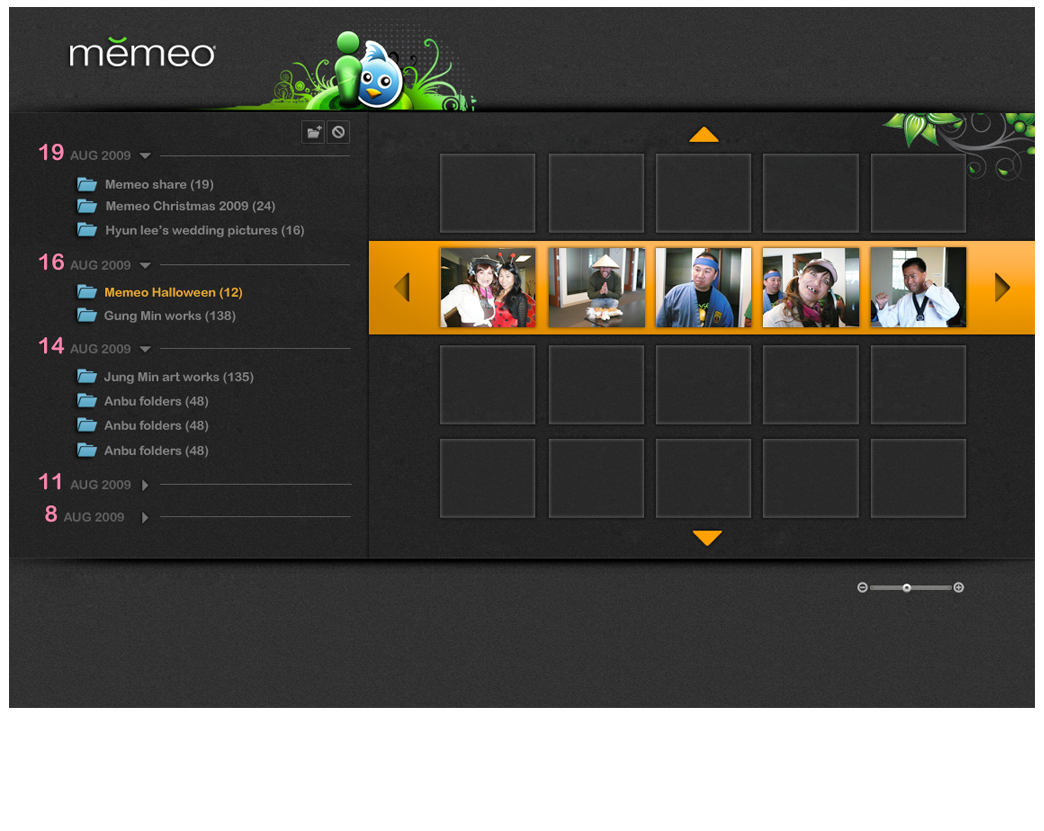Open photo of man in straw hat
The width and height of the screenshot is (1044, 831).
pyautogui.click(x=596, y=288)
